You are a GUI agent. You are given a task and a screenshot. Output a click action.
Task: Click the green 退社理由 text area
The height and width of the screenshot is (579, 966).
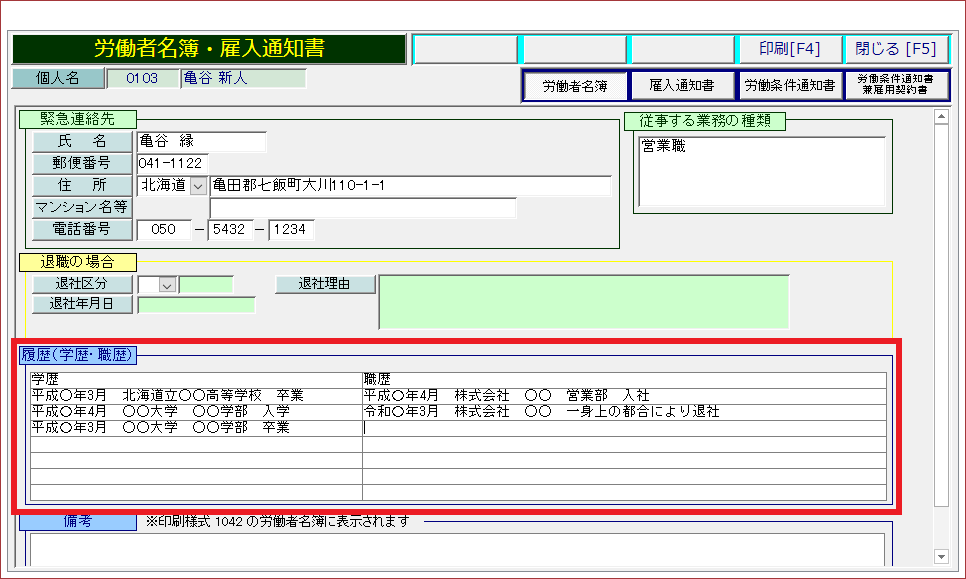click(x=583, y=301)
